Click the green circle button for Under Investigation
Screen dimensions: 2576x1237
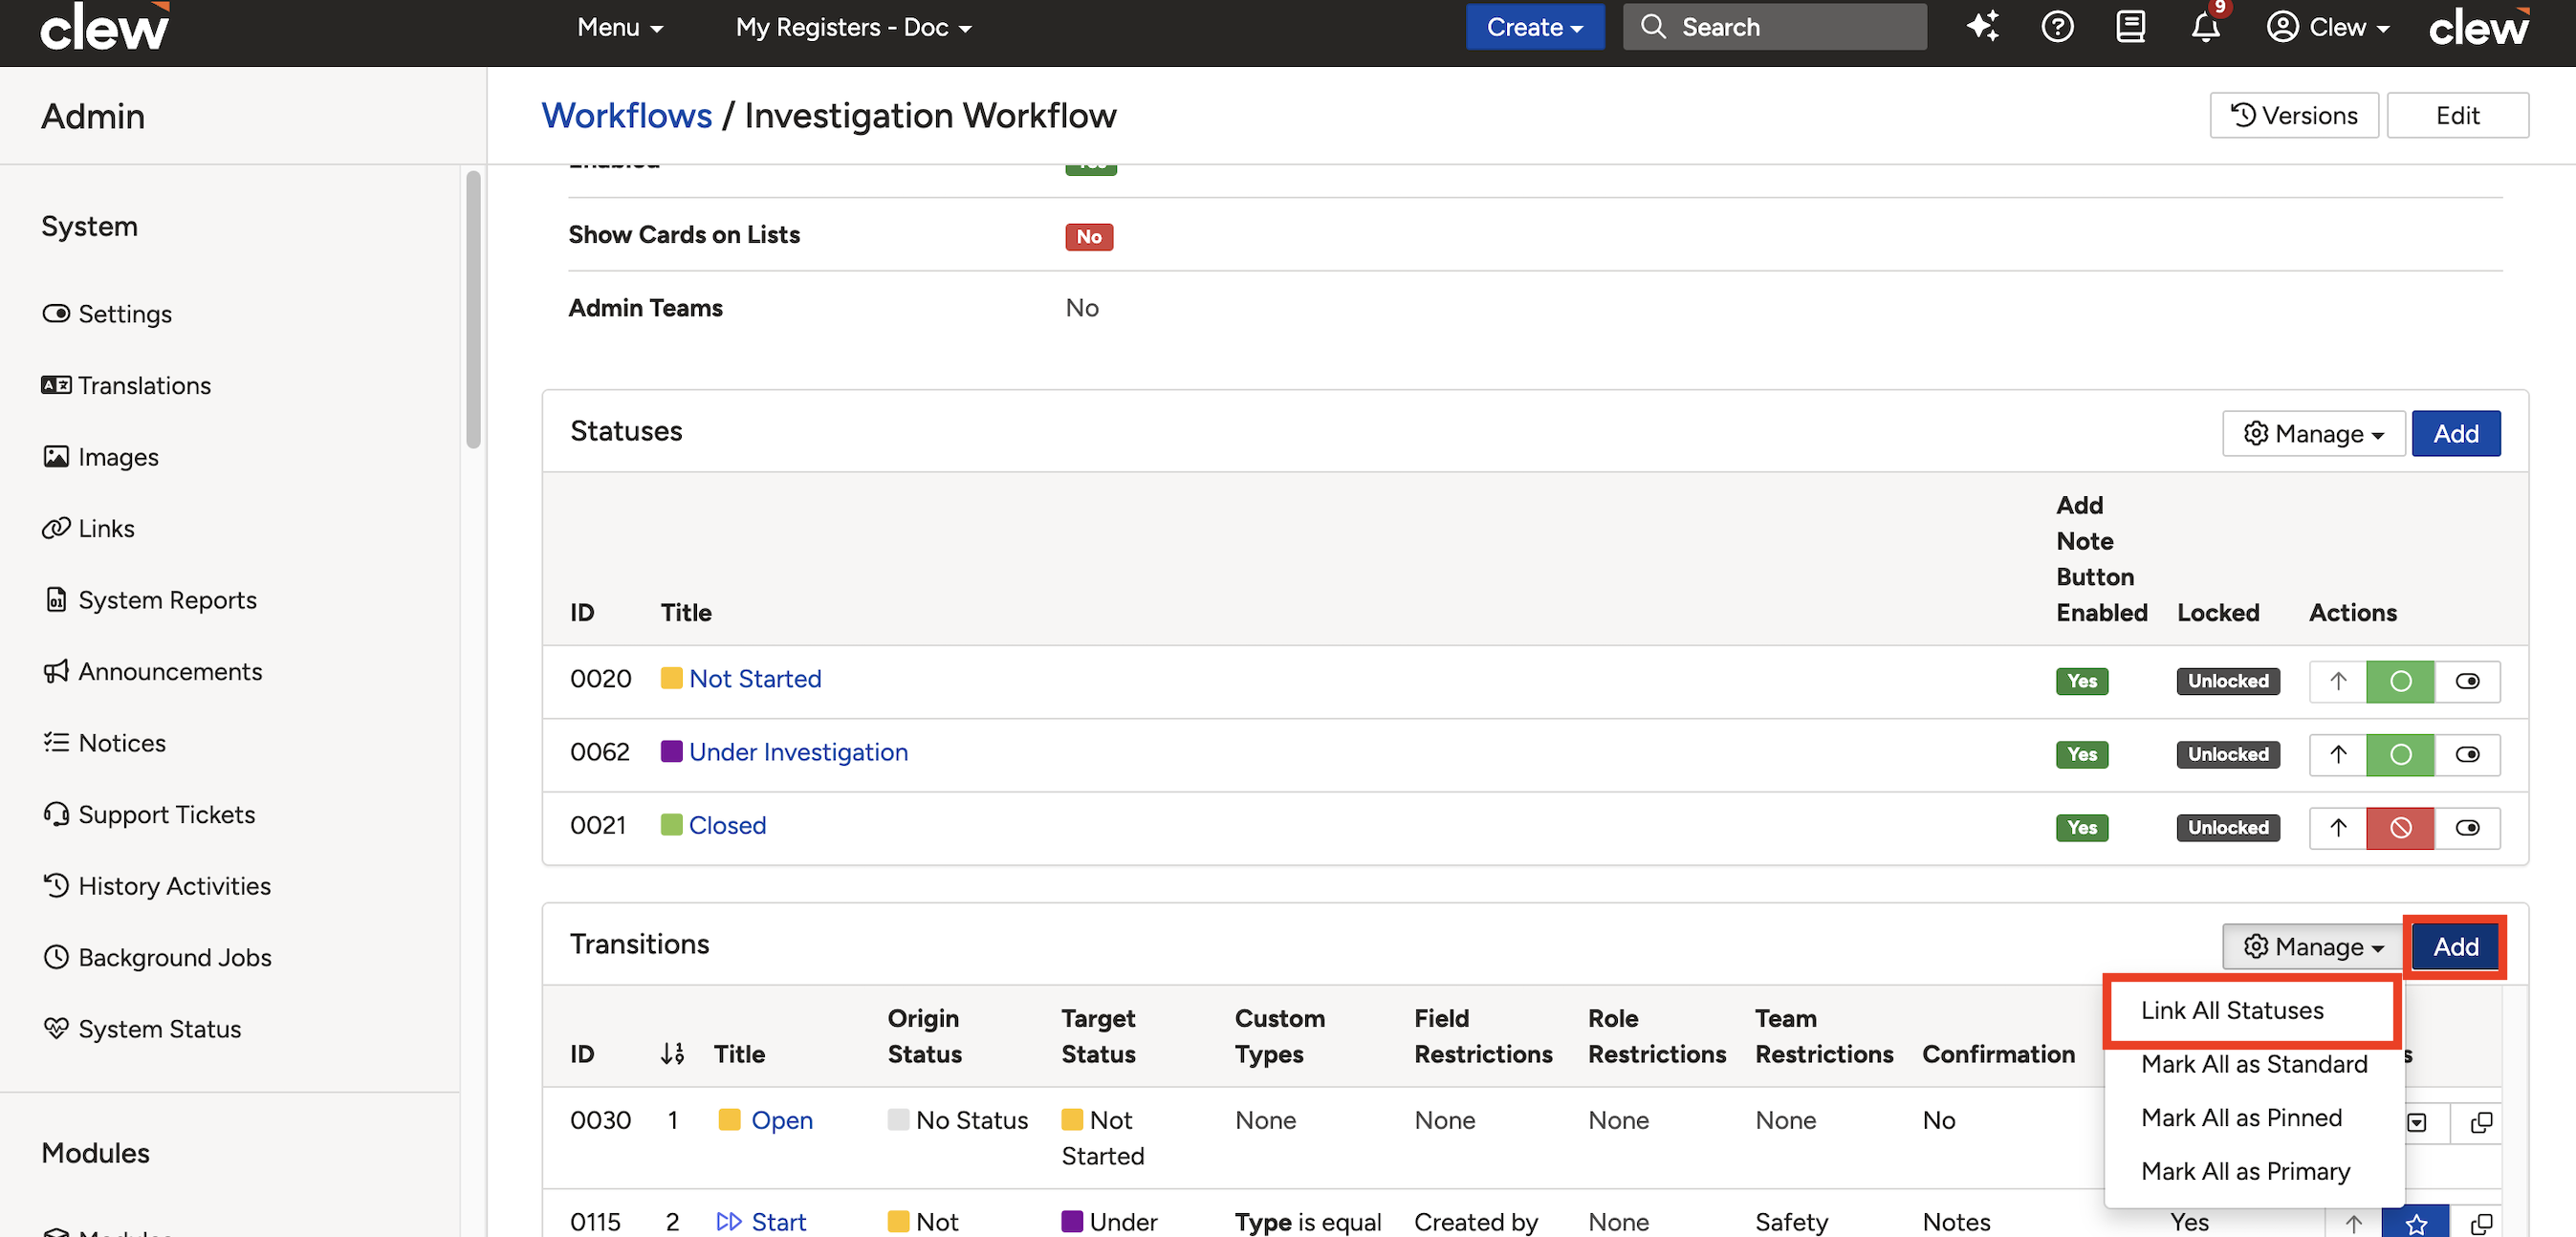pos(2400,754)
